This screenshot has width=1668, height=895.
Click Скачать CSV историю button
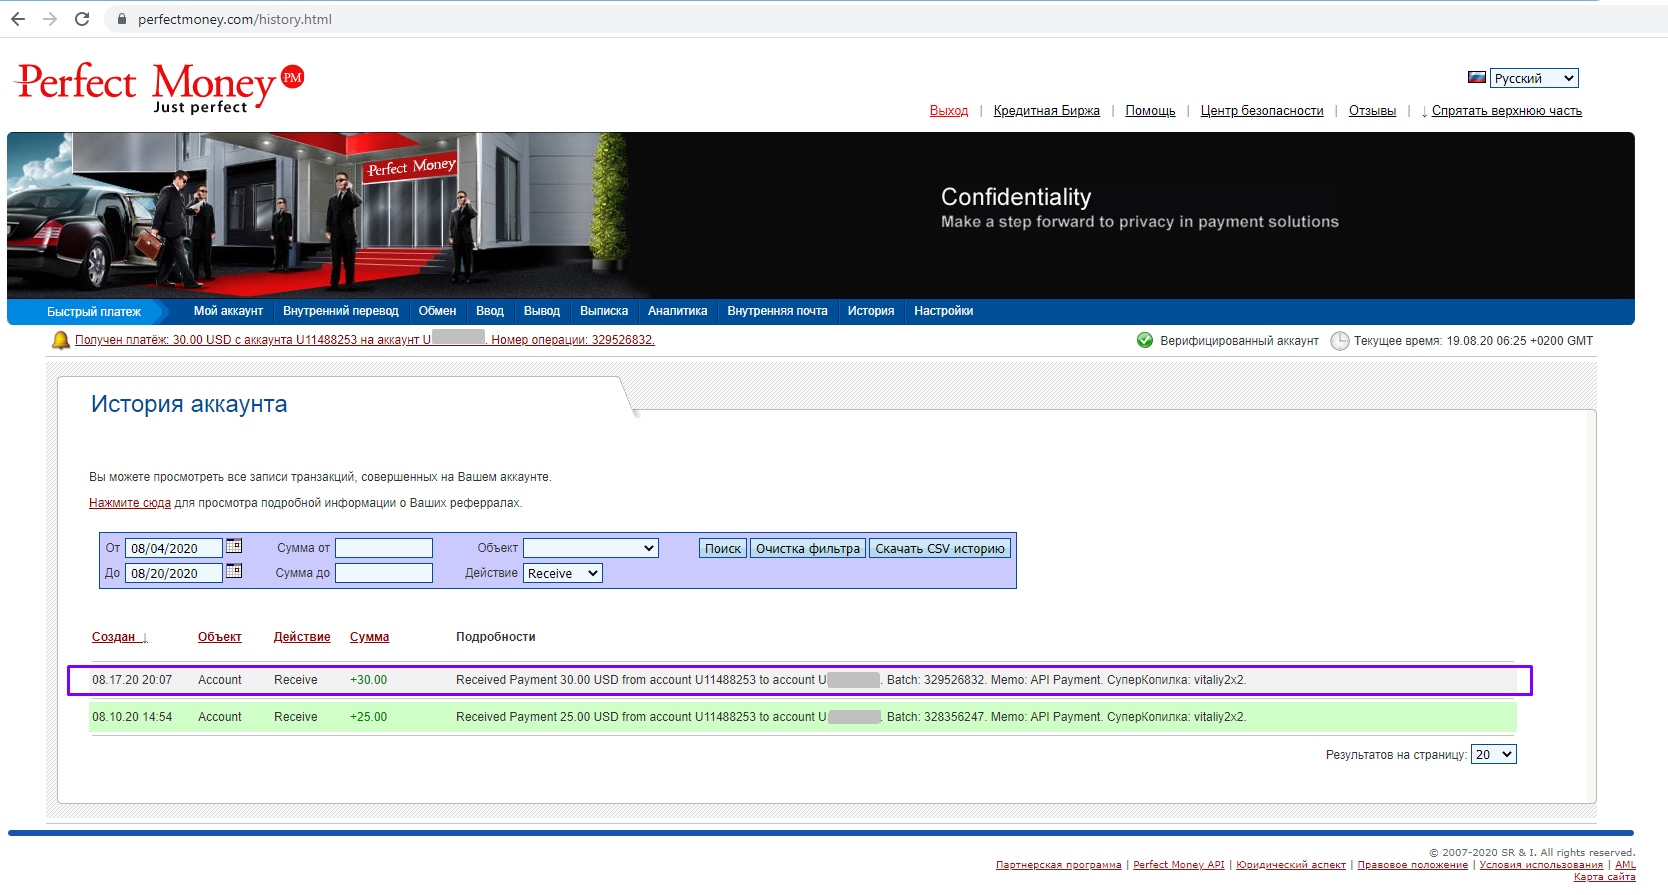click(940, 548)
